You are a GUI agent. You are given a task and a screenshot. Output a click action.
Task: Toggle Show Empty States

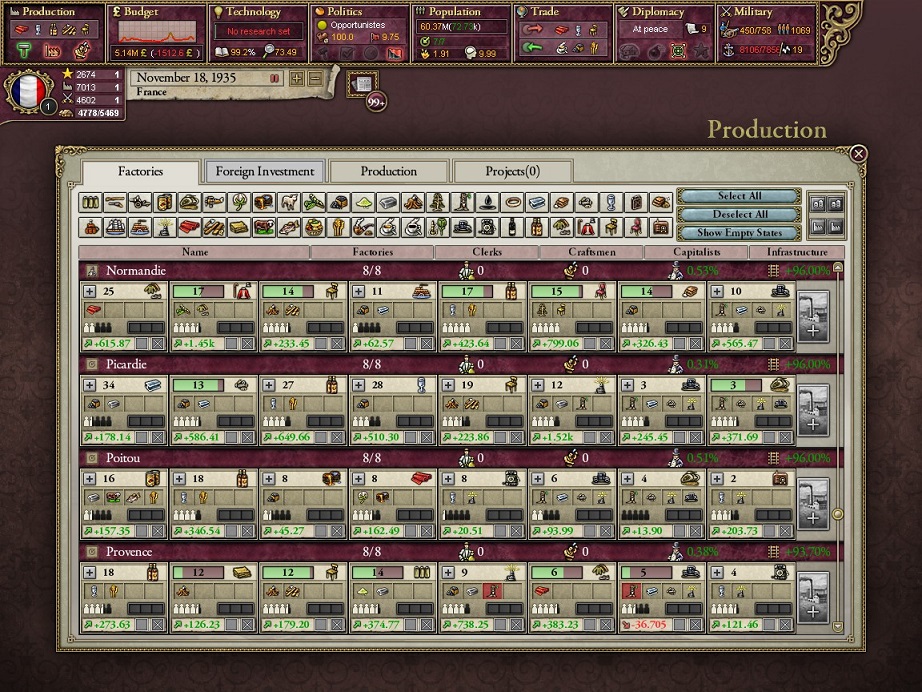click(740, 233)
